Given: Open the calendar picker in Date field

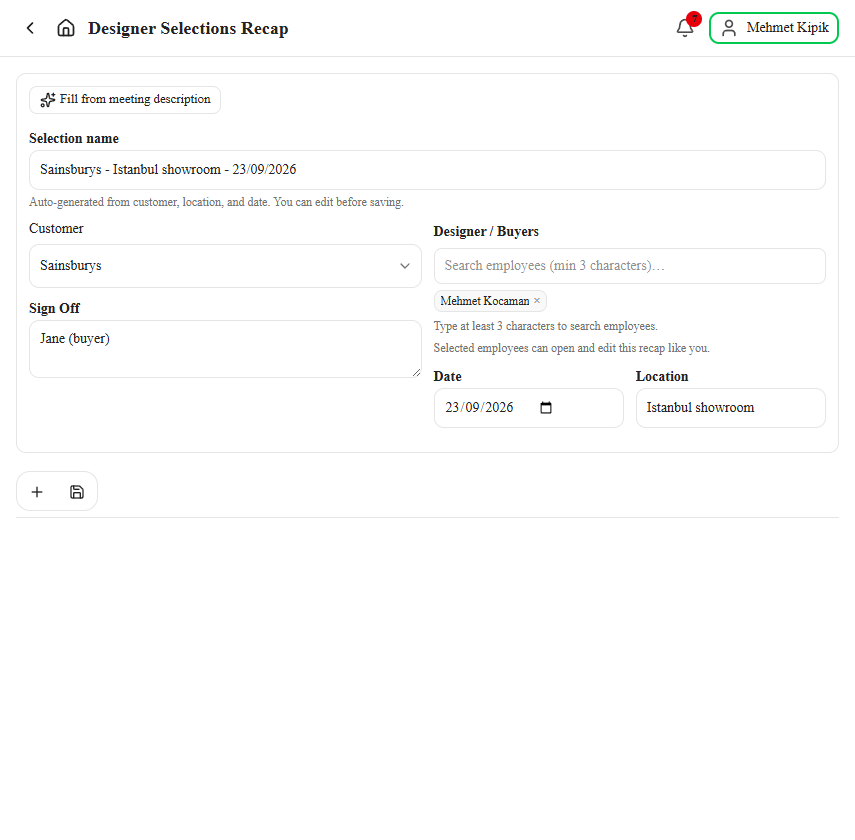Looking at the screenshot, I should pos(546,407).
